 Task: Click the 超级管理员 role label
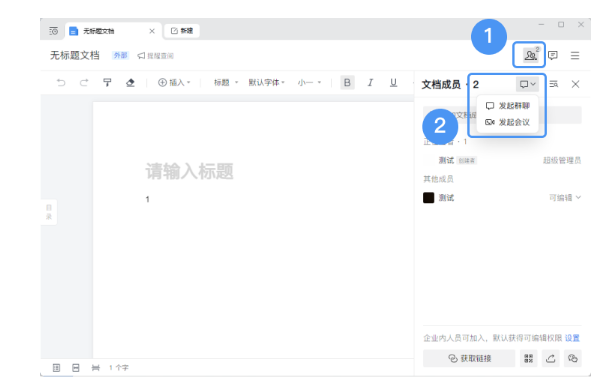tap(562, 160)
